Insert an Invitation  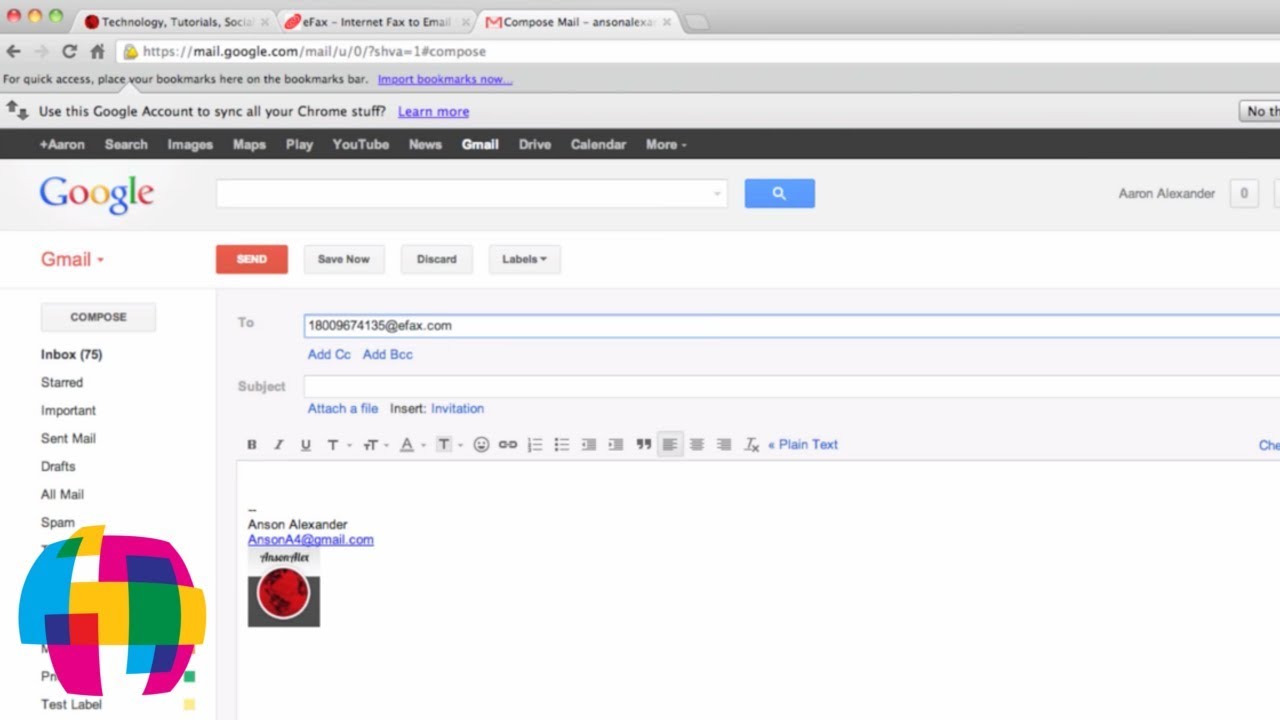pos(458,409)
